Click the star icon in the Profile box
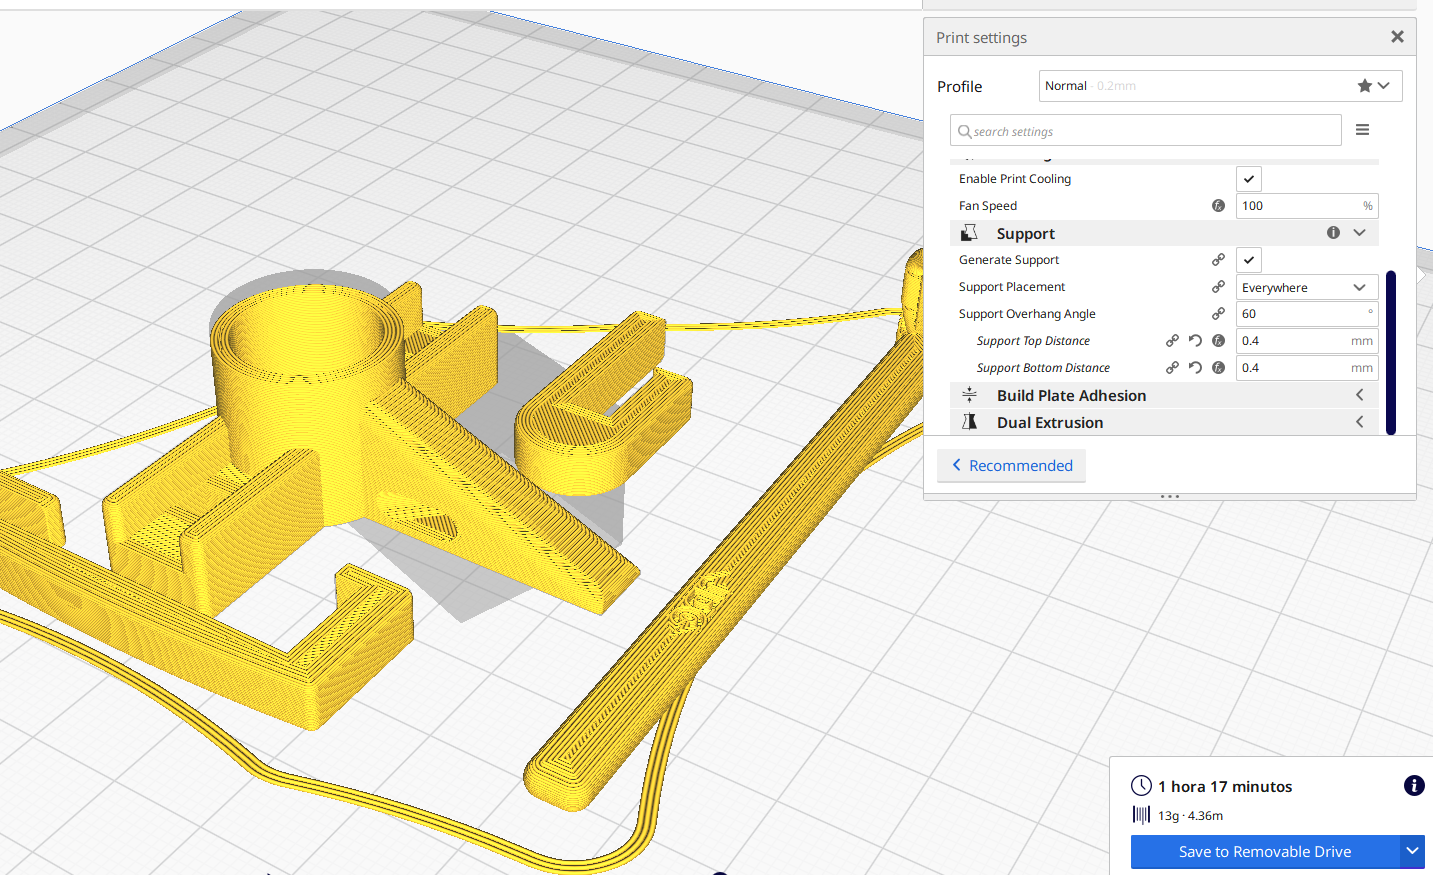 click(x=1364, y=86)
